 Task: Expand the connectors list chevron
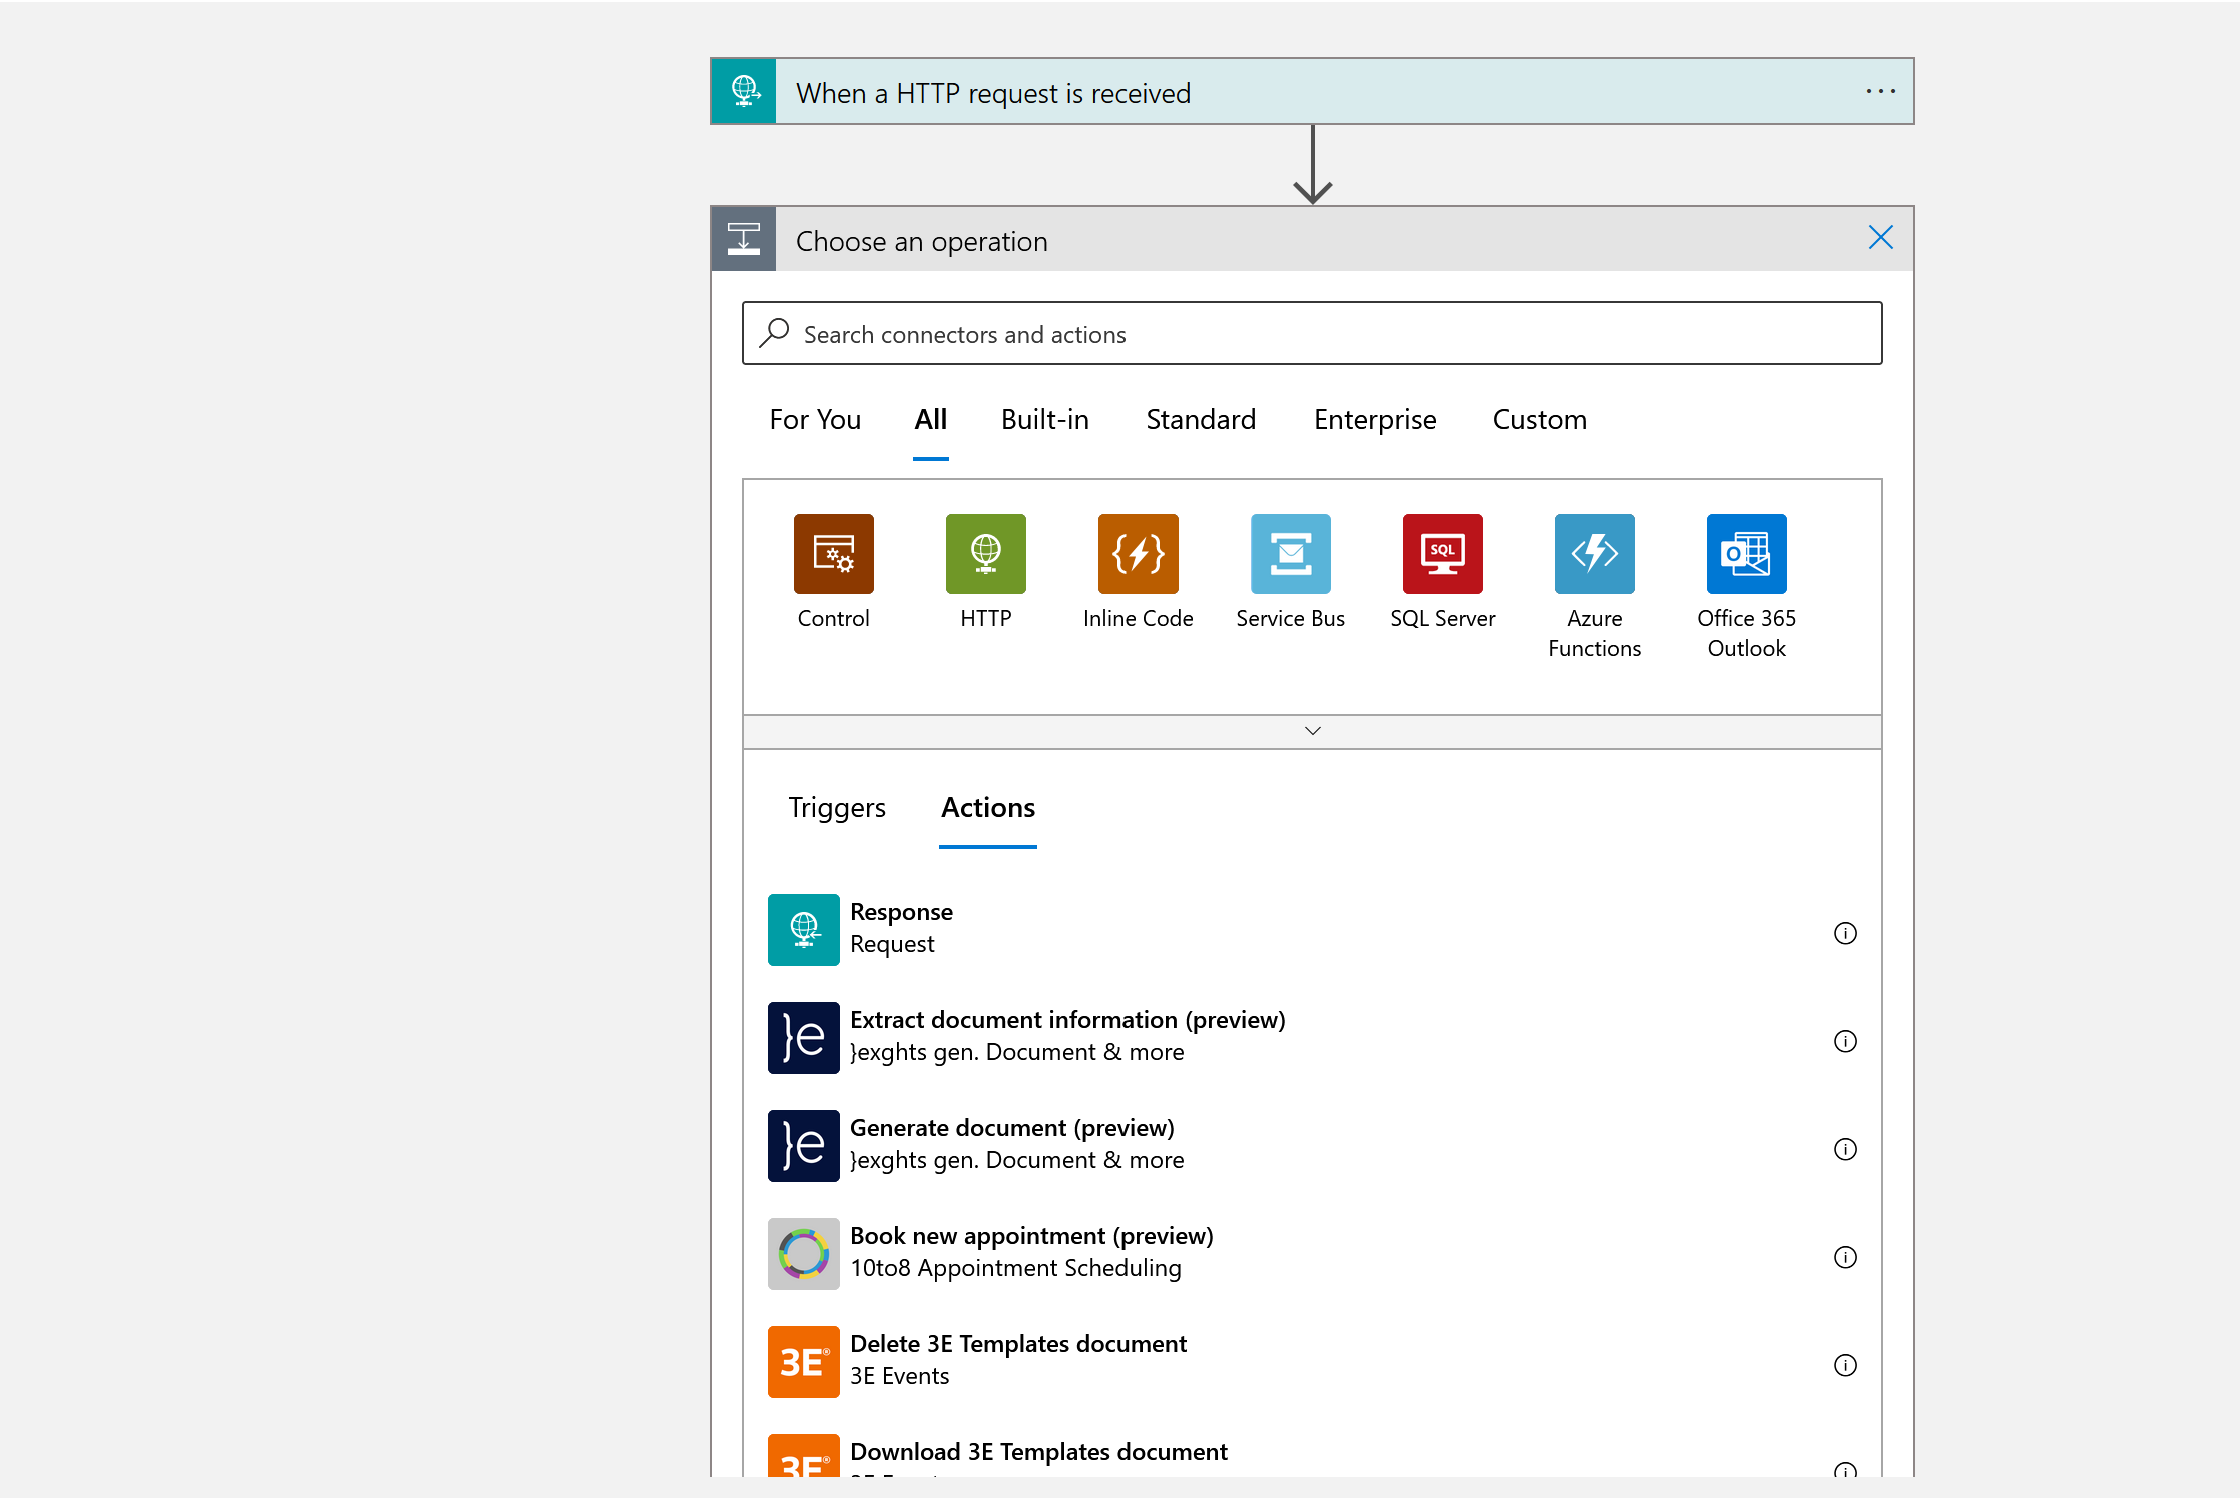pyautogui.click(x=1312, y=731)
